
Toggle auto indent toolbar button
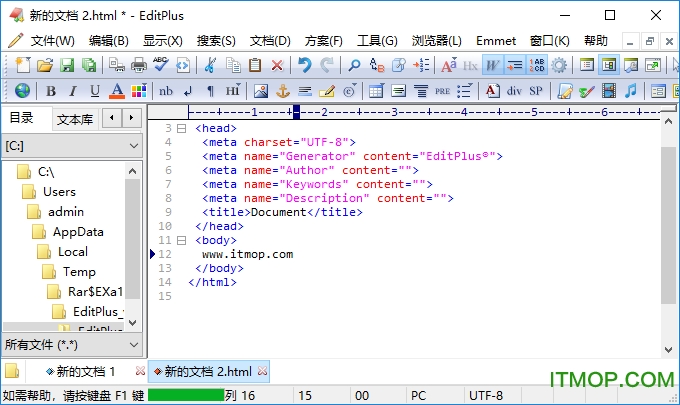coord(514,65)
